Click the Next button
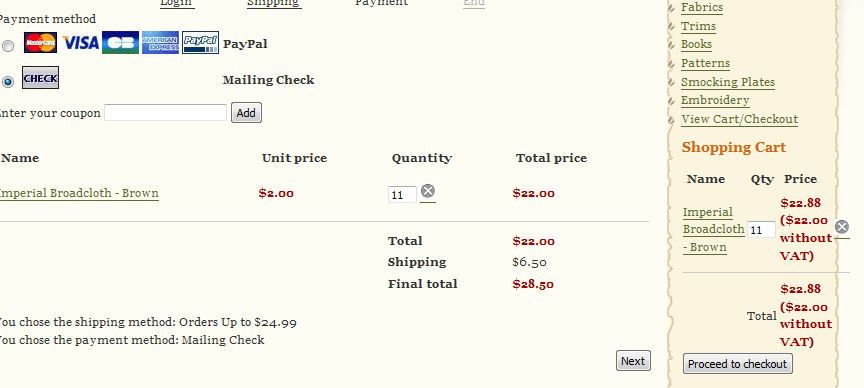The height and width of the screenshot is (388, 864). pyautogui.click(x=633, y=361)
